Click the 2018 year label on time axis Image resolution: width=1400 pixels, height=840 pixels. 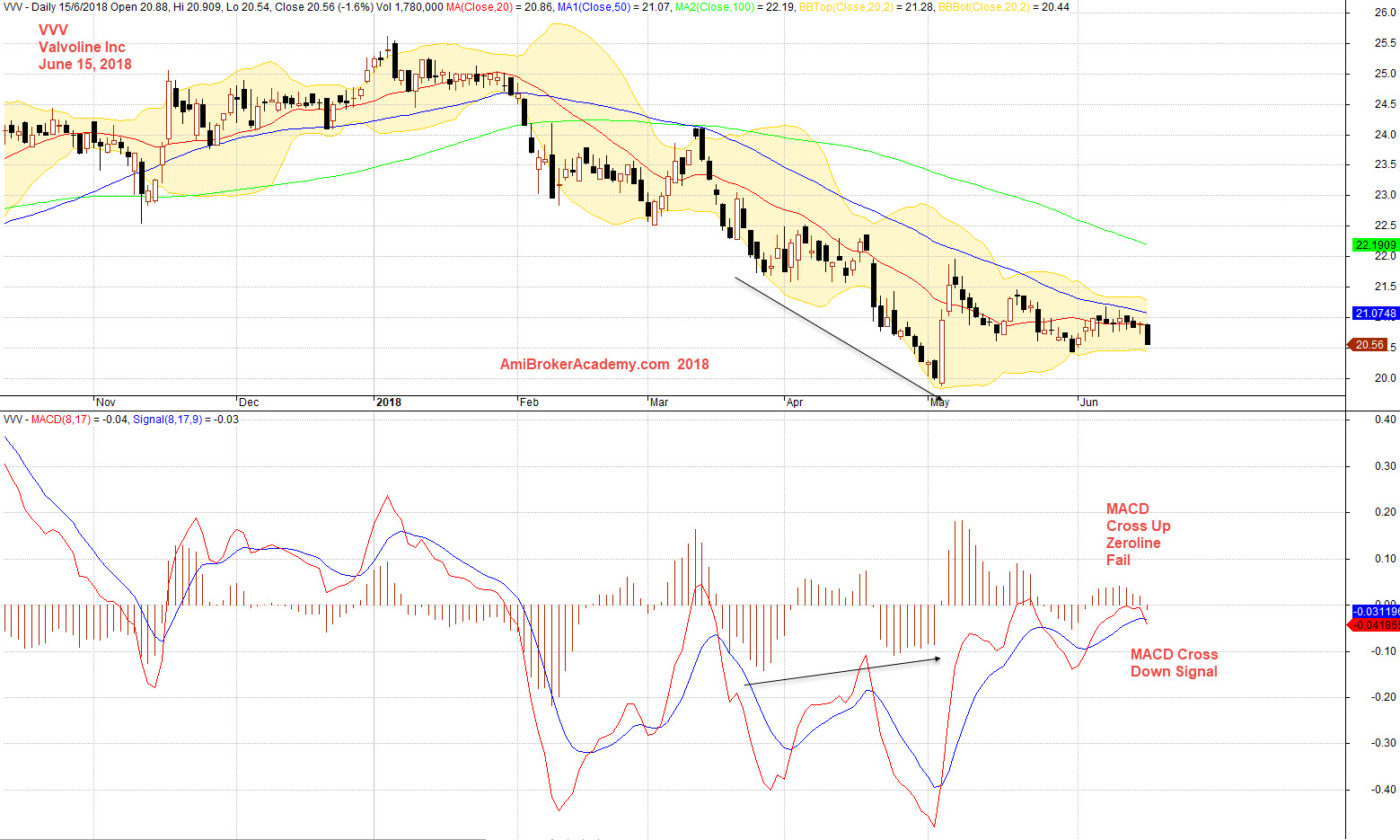click(x=389, y=402)
